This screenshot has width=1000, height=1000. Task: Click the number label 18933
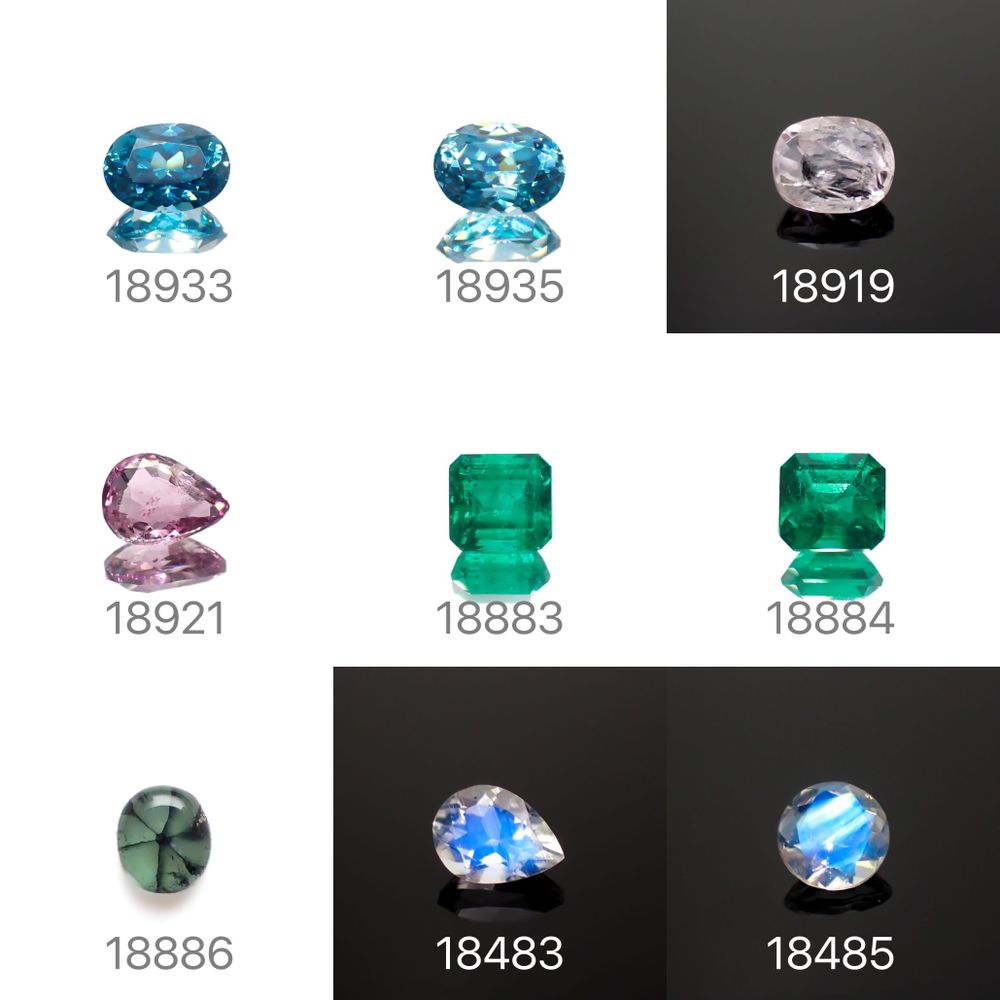tap(168, 286)
